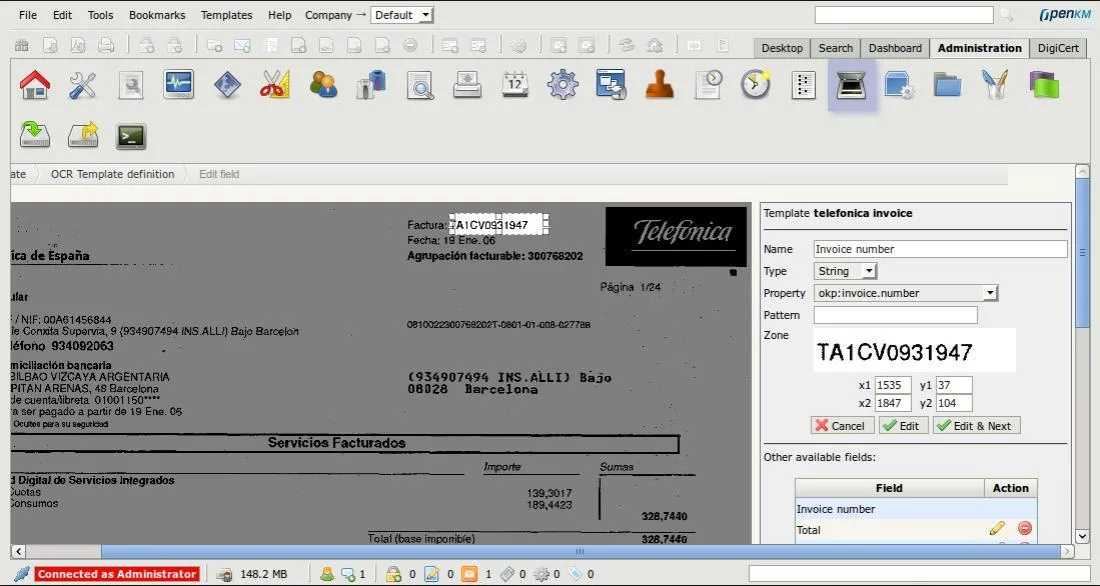Click the x1 coordinate field
This screenshot has height=586, width=1100.
coord(893,385)
